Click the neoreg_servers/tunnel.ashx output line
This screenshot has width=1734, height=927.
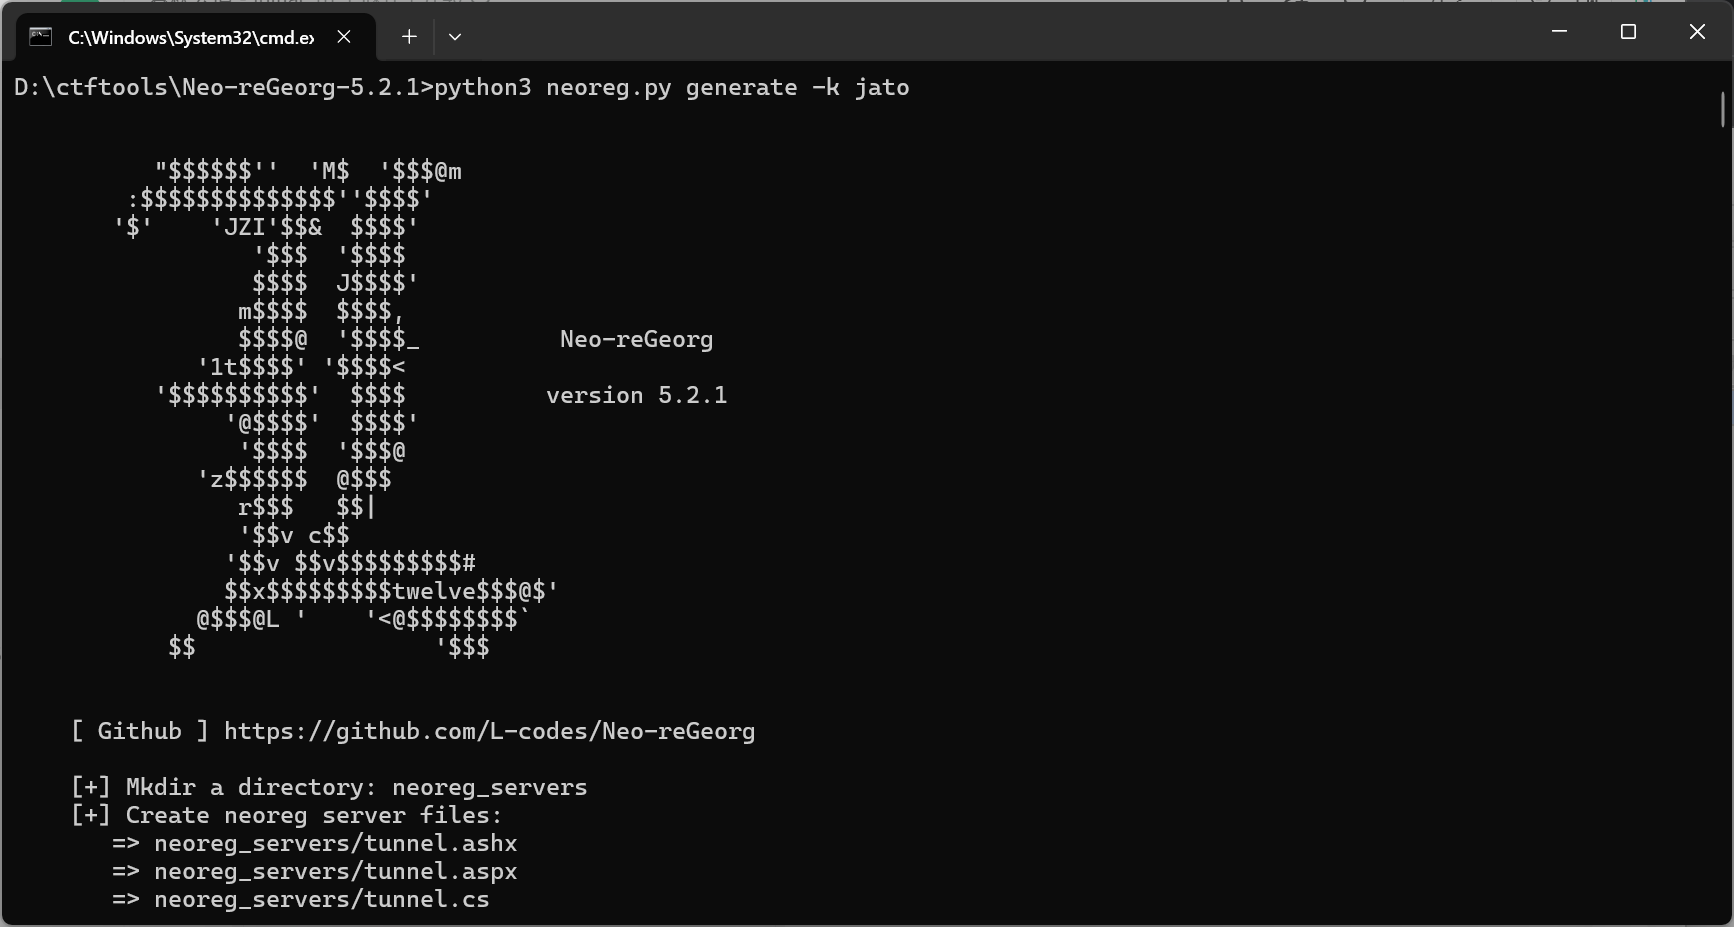click(x=335, y=843)
